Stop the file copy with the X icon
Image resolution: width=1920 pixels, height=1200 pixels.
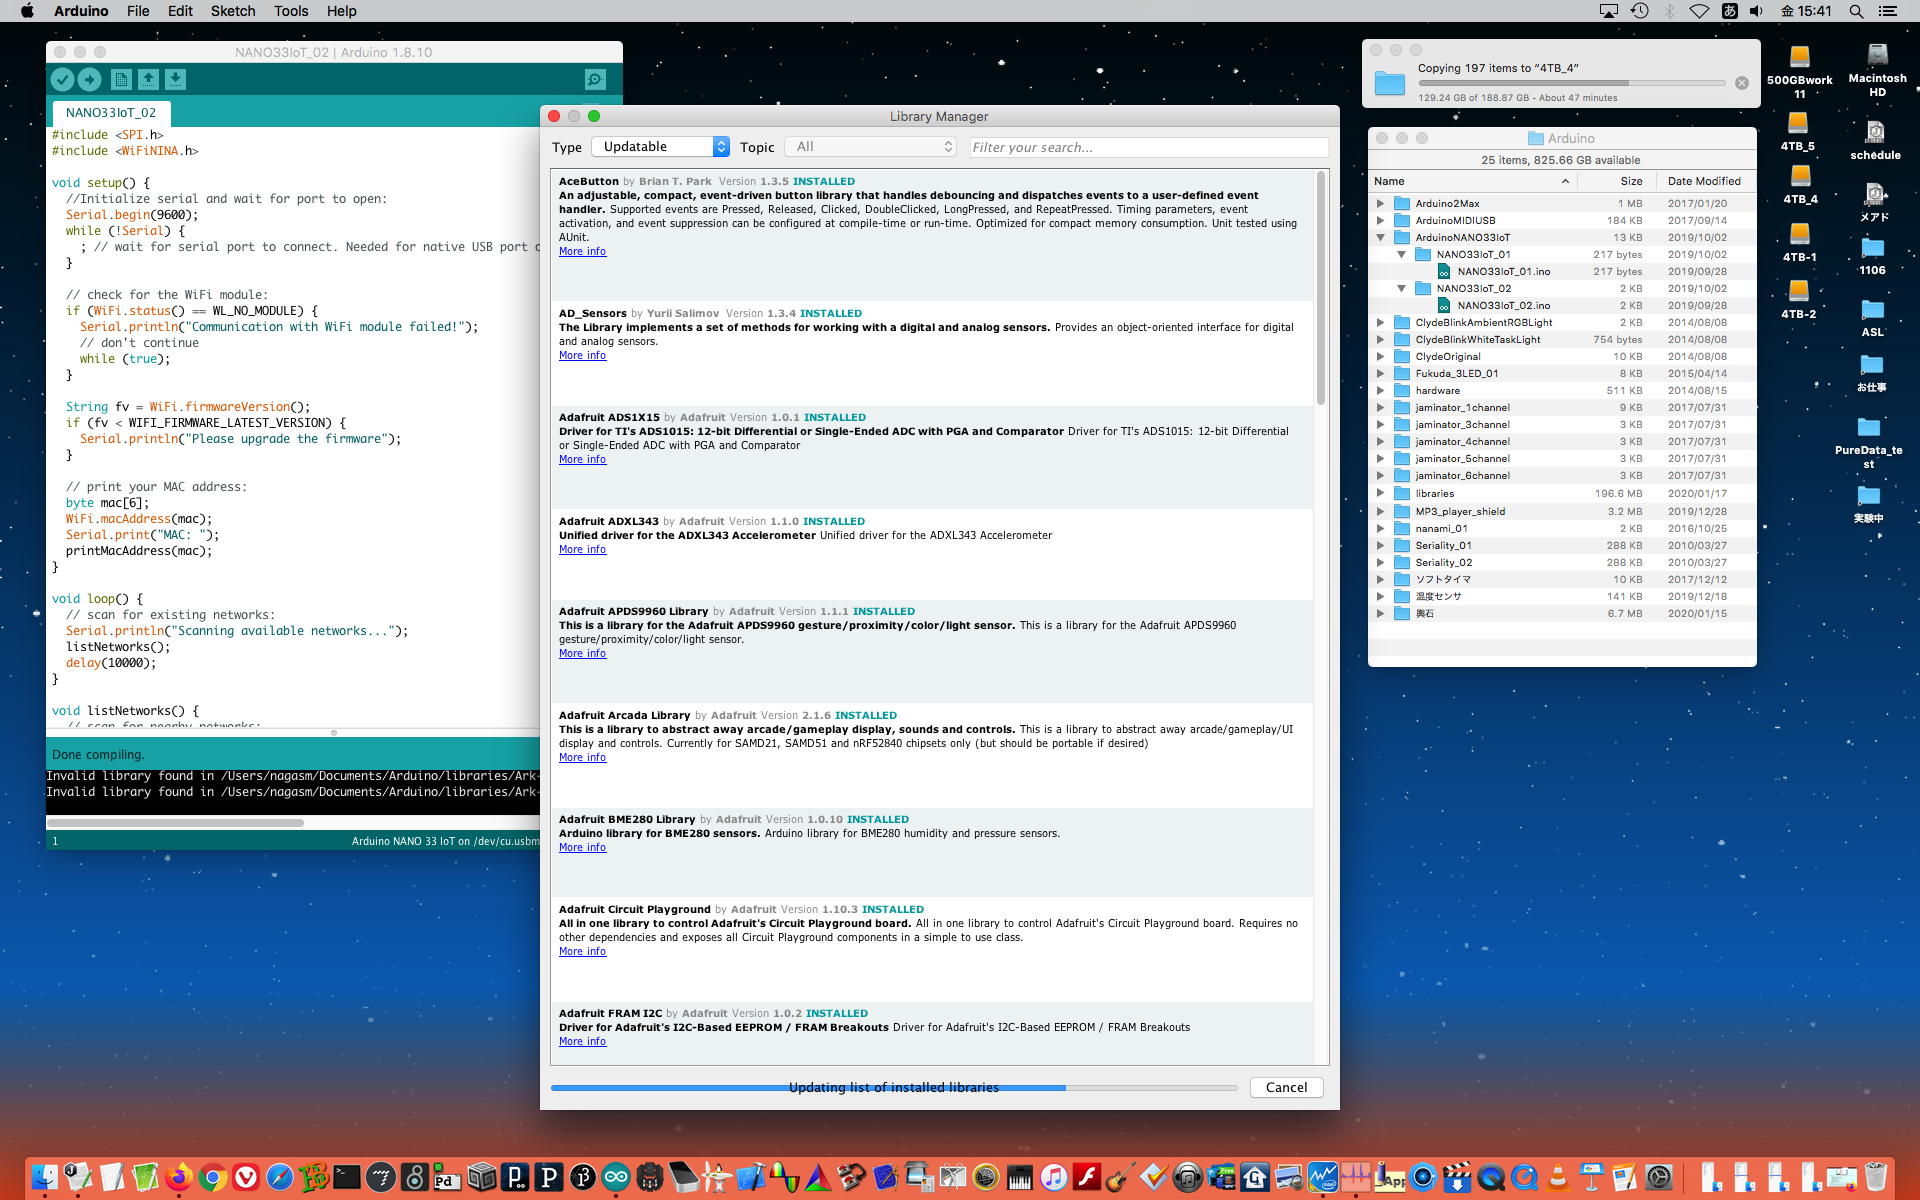click(x=1742, y=83)
